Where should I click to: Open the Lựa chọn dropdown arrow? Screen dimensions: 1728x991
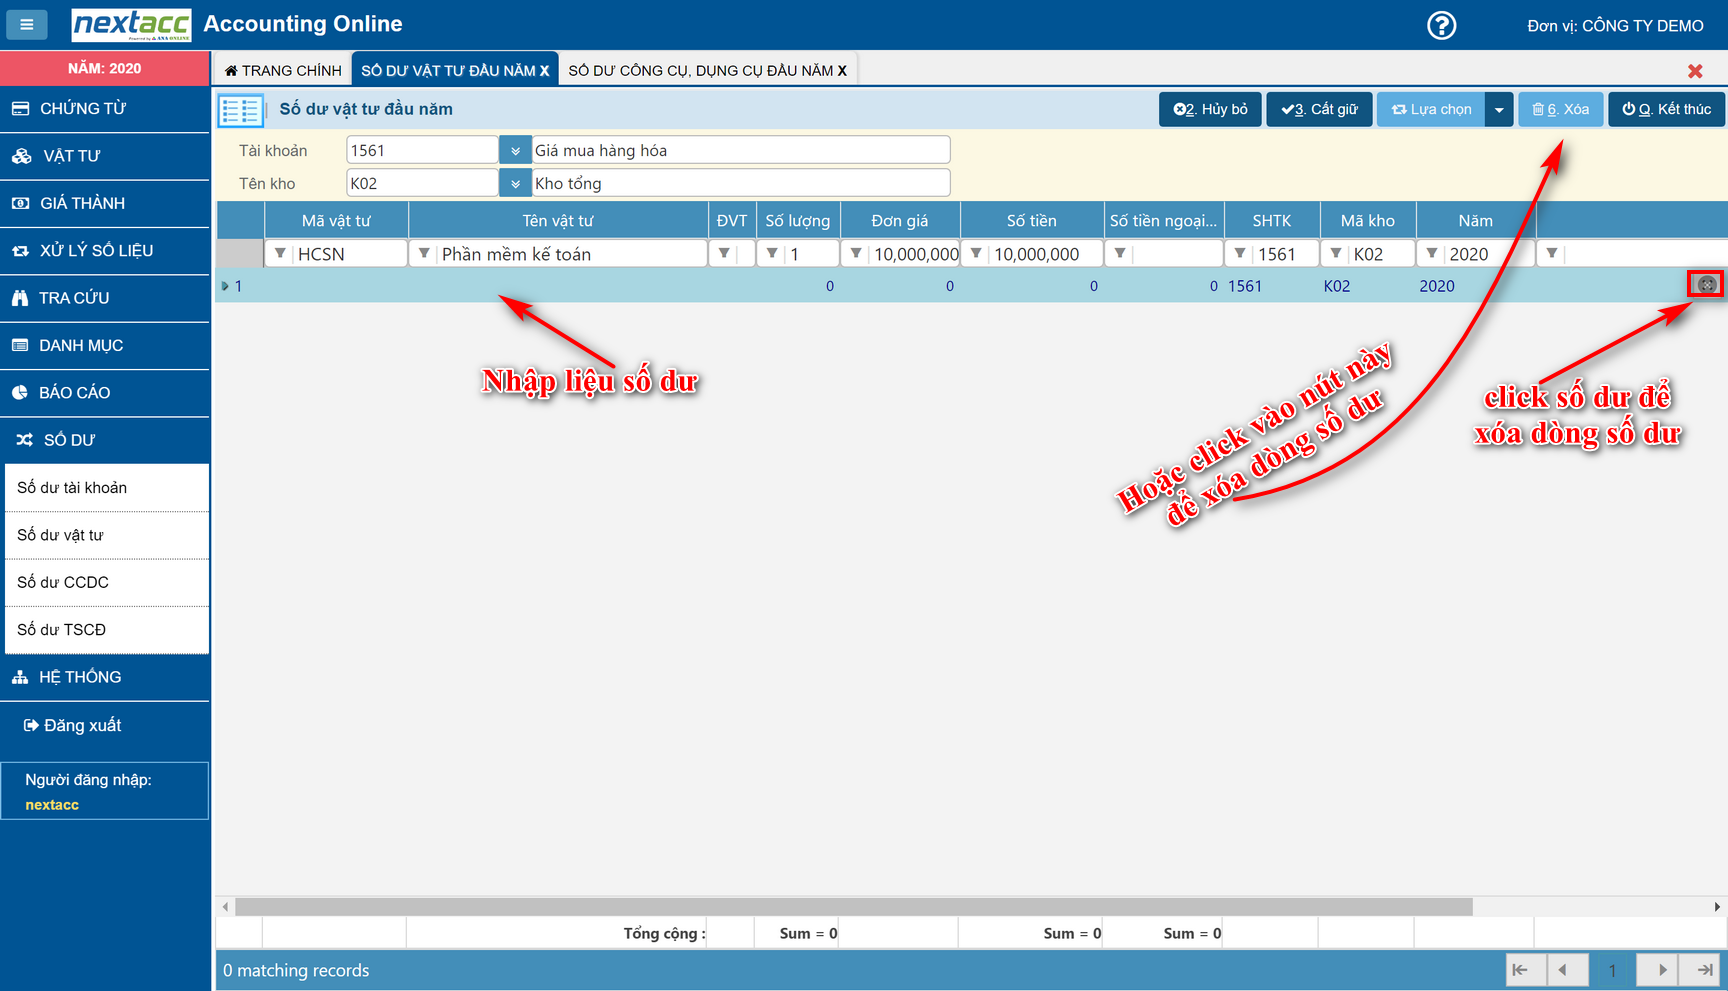(1498, 110)
